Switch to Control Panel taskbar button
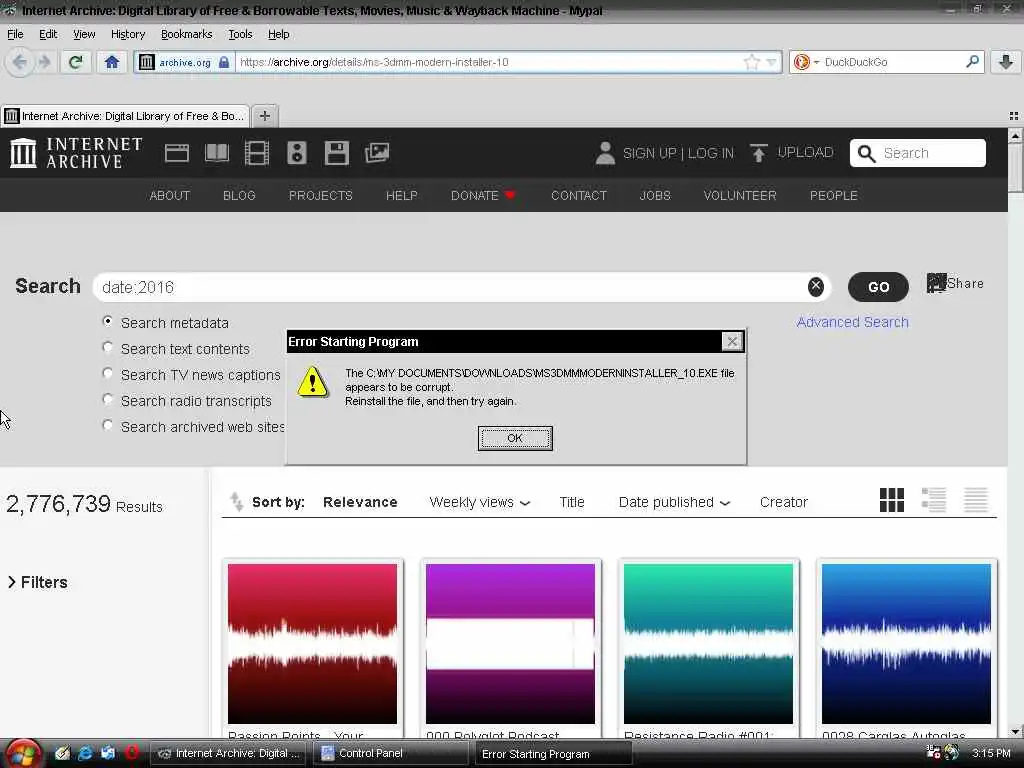The image size is (1024, 768). point(390,754)
